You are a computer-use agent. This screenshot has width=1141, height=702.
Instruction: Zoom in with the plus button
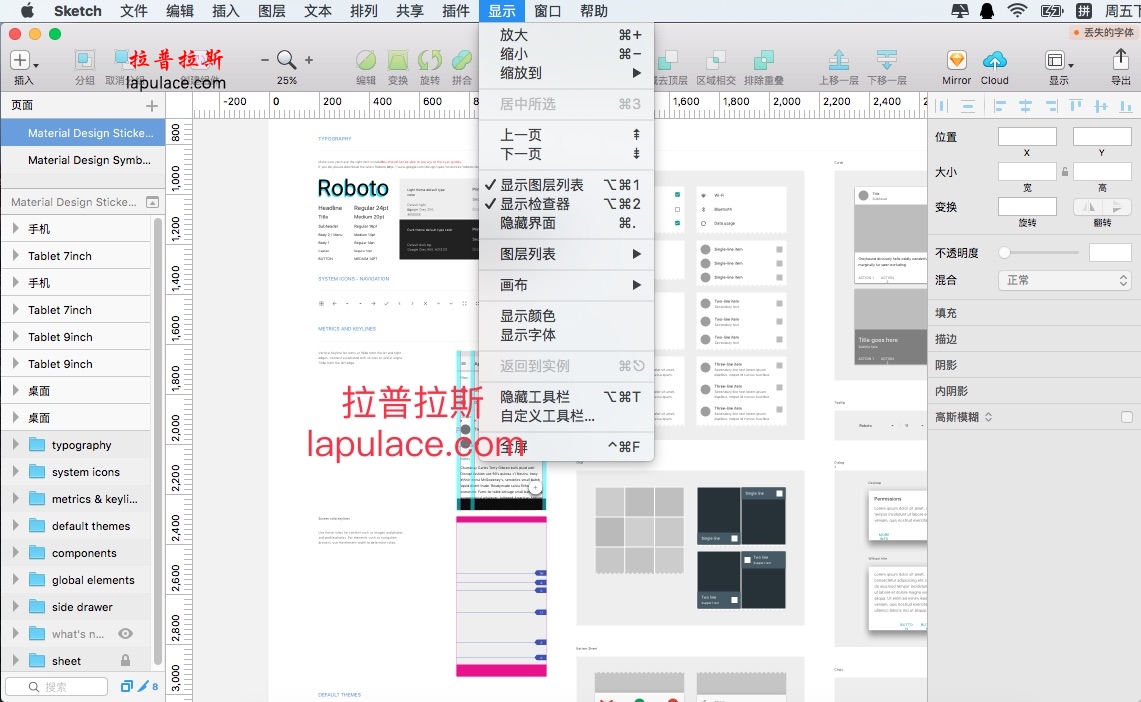coord(309,60)
